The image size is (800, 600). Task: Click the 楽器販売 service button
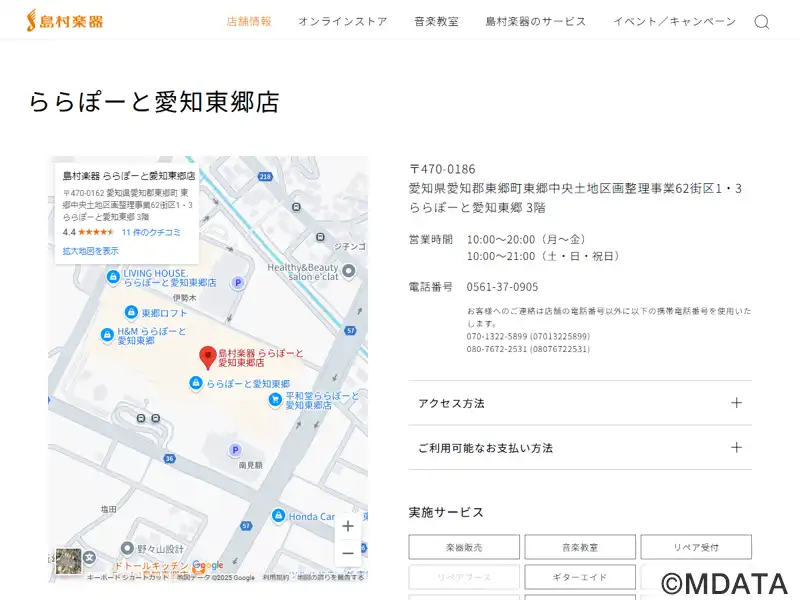464,547
